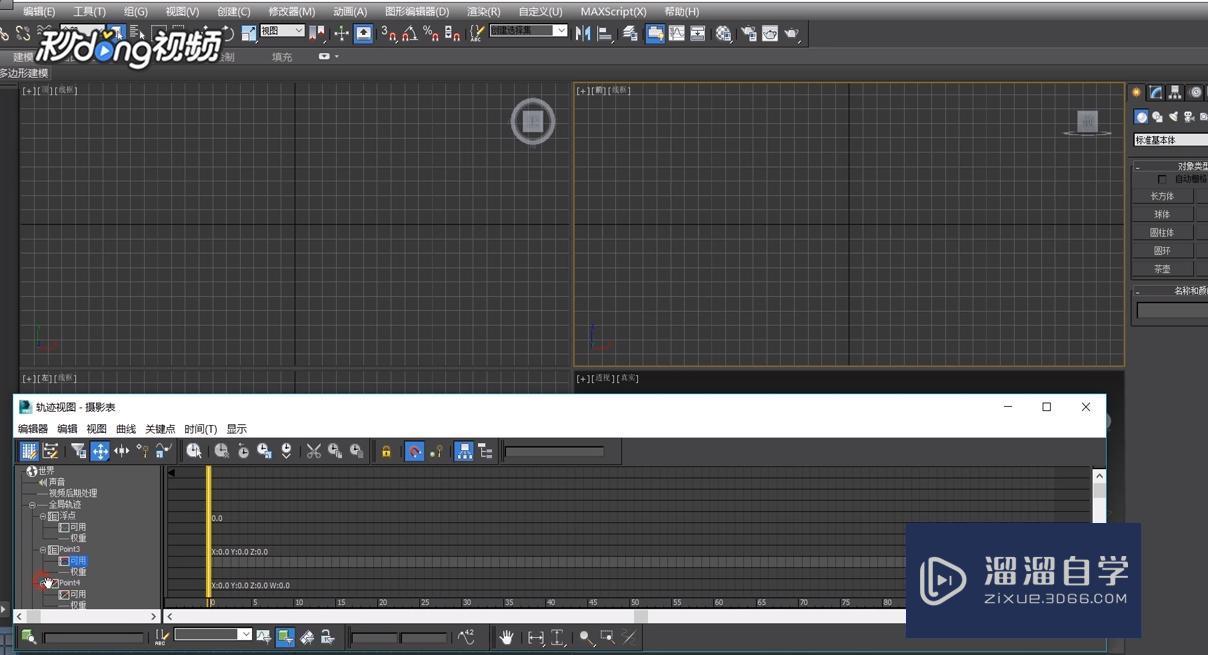This screenshot has height=655, width=1208.
Task: Click the Copy Time icon
Action: pyautogui.click(x=335, y=452)
